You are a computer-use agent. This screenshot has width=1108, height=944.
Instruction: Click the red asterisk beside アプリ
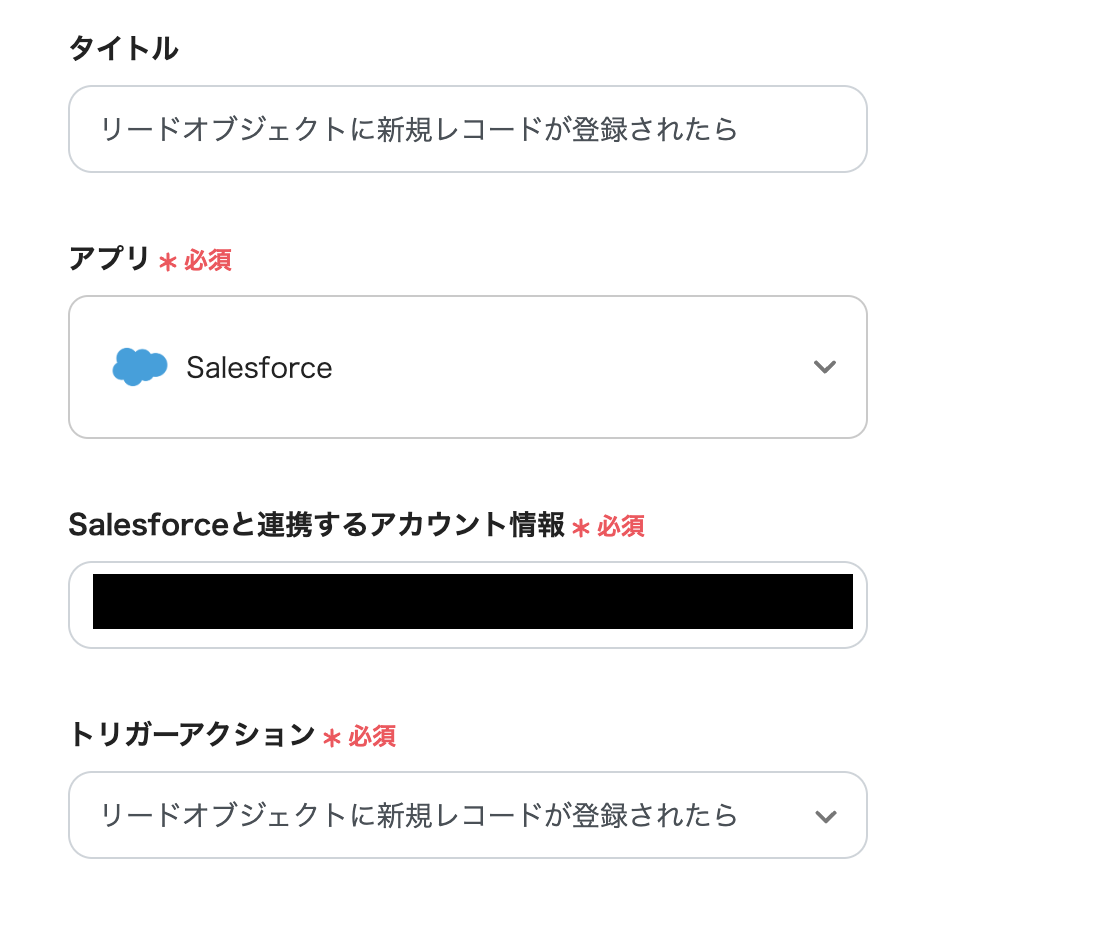pyautogui.click(x=168, y=262)
